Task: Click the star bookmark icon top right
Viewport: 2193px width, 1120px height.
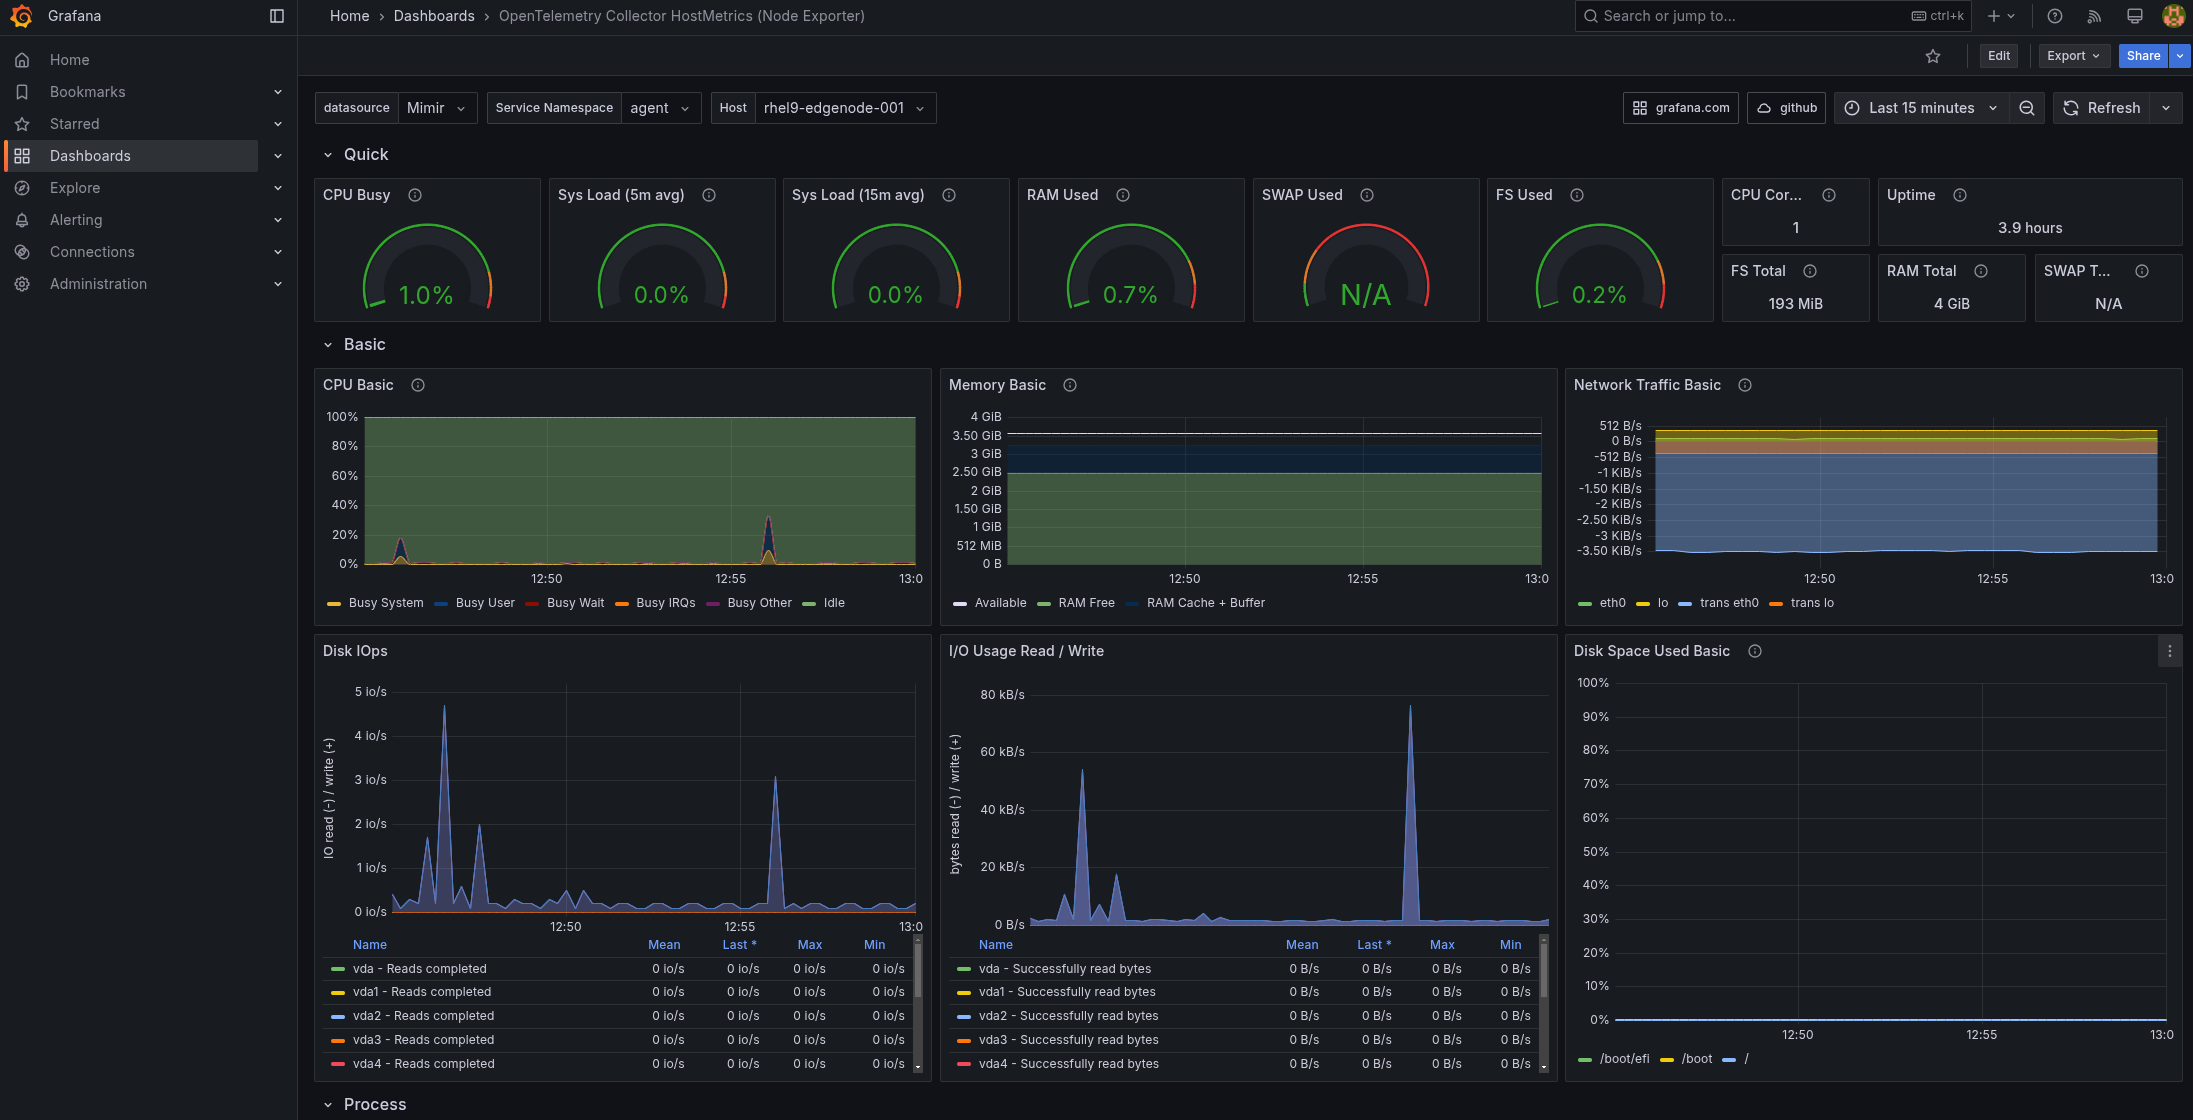Action: 1932,54
